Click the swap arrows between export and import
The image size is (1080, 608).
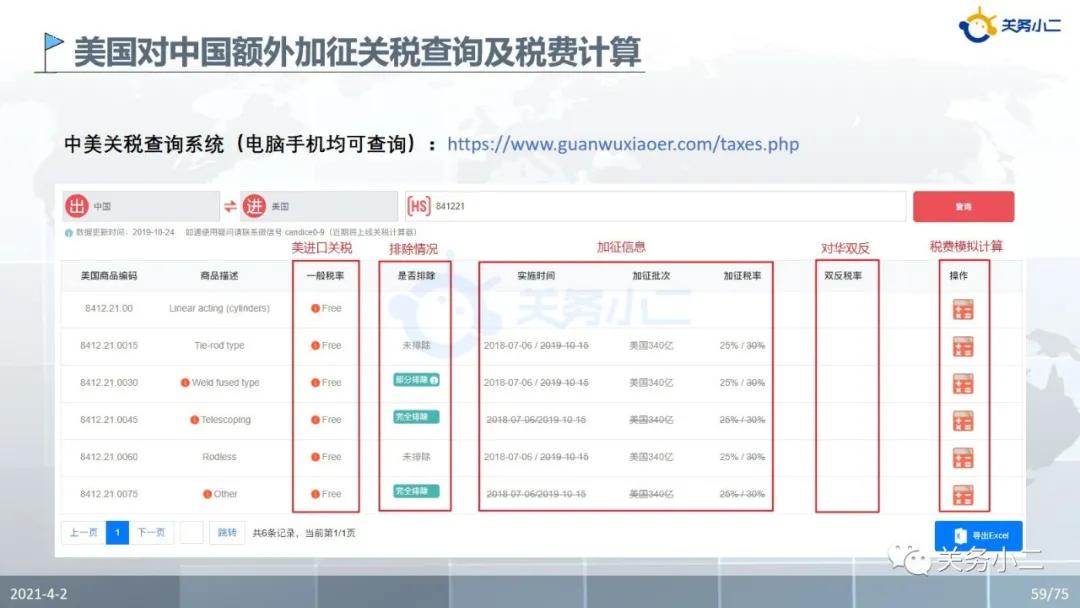230,207
